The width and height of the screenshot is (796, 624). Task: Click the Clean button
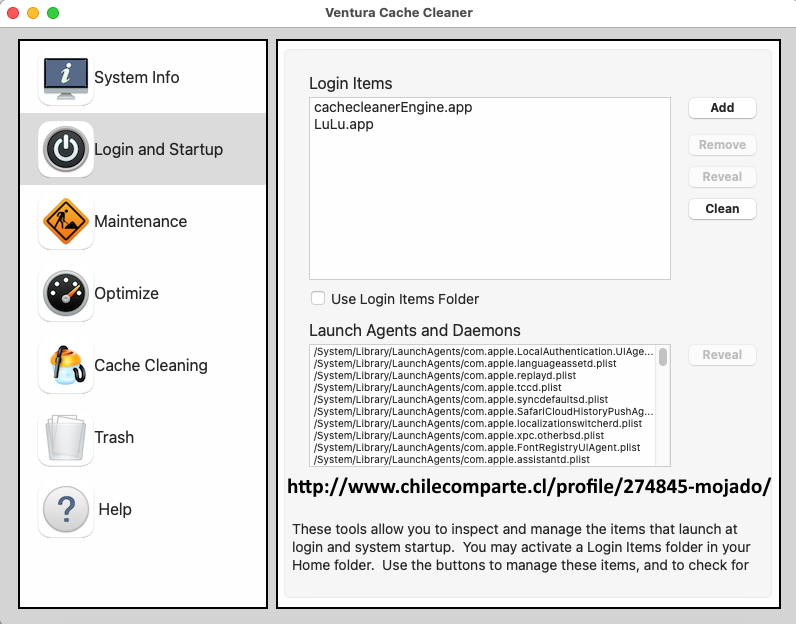[722, 209]
